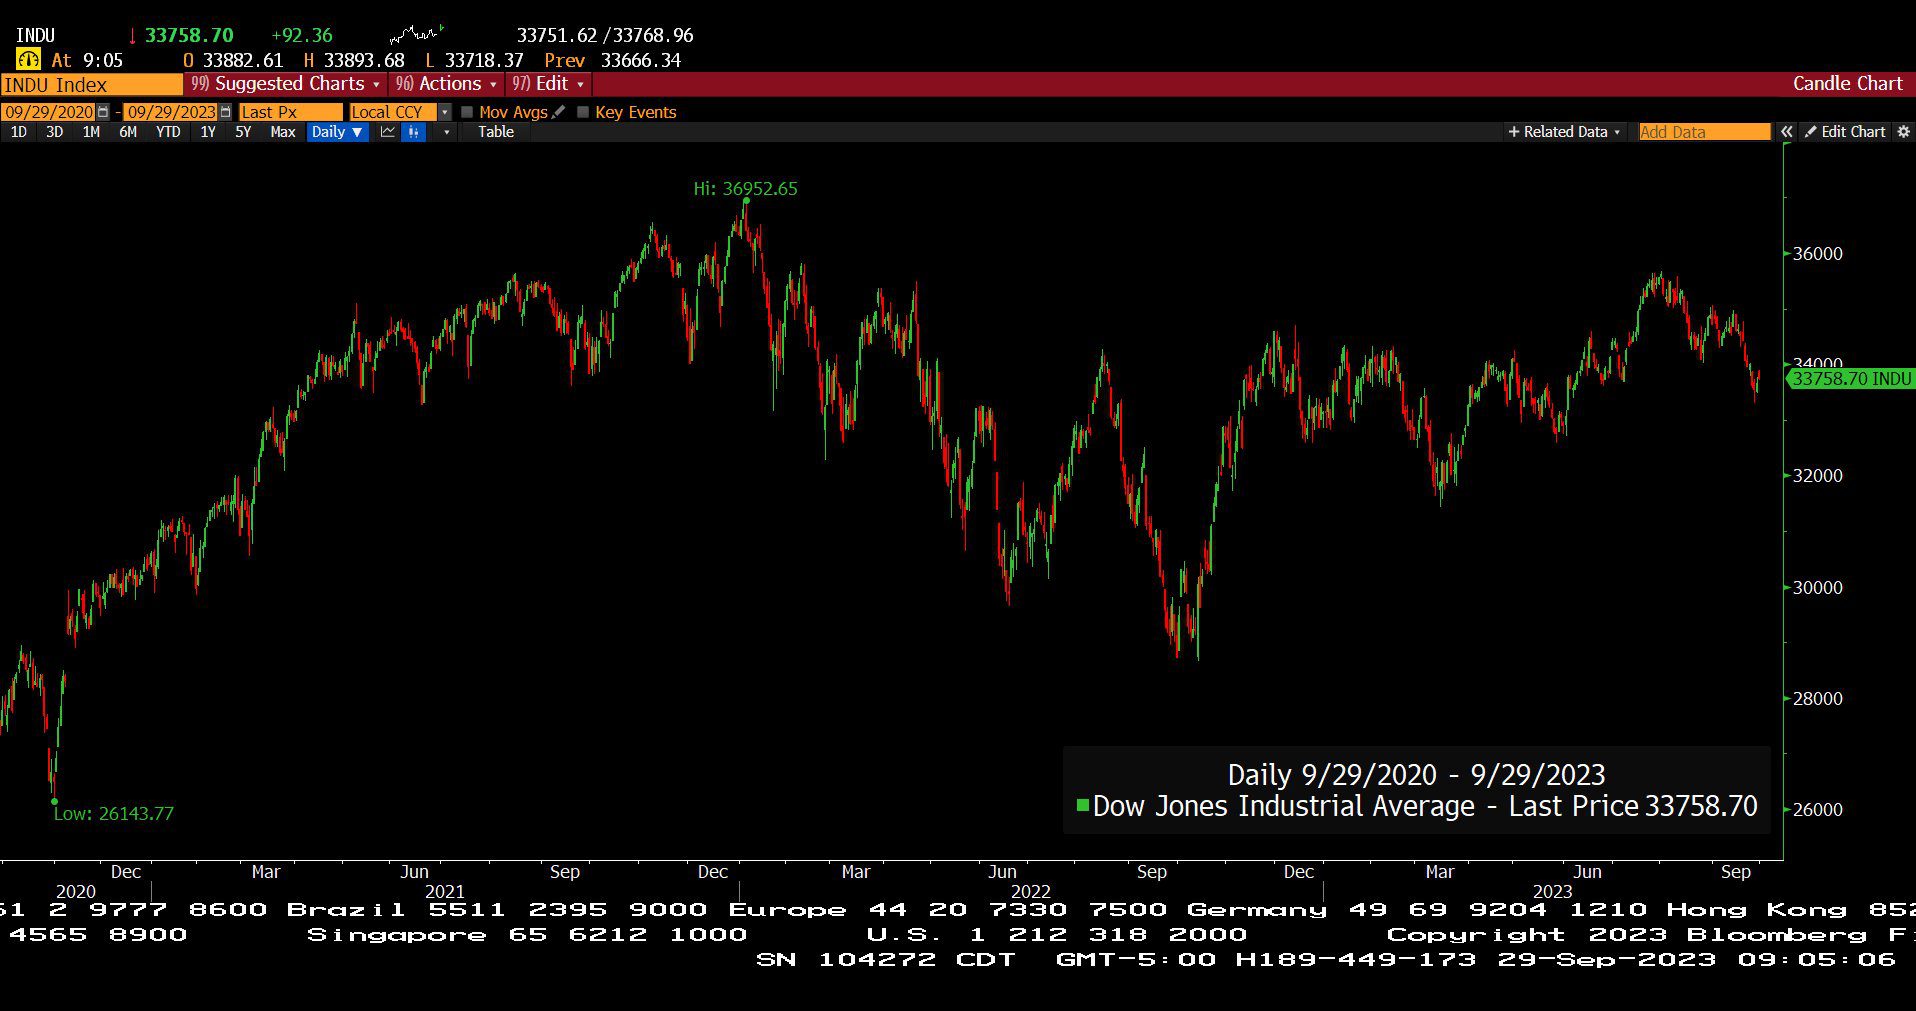
Task: Select the 1D time range
Action: pyautogui.click(x=19, y=132)
